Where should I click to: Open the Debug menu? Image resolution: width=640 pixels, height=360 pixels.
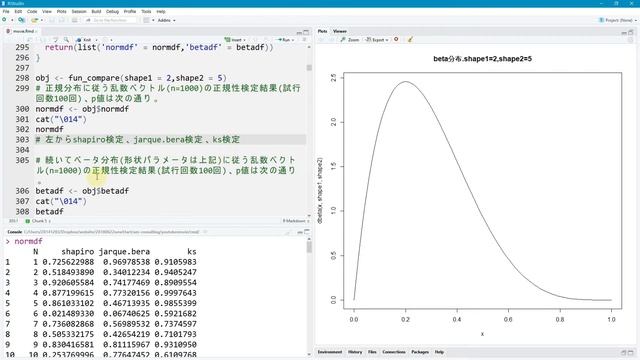[x=112, y=11]
